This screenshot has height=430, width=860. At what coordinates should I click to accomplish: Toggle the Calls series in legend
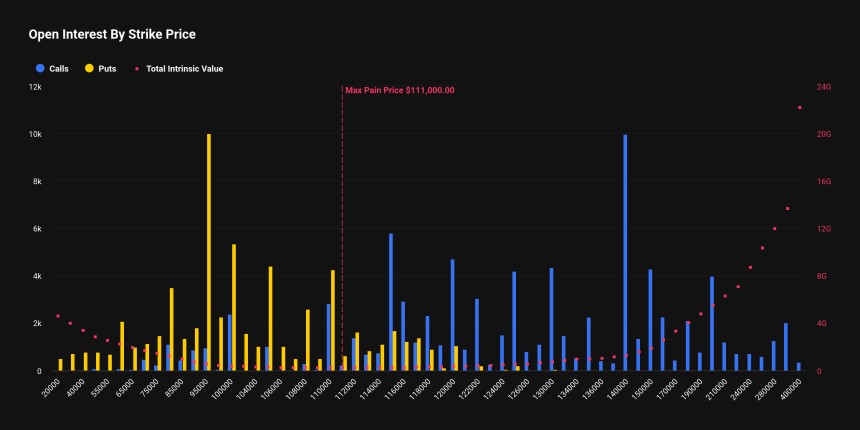pos(58,69)
